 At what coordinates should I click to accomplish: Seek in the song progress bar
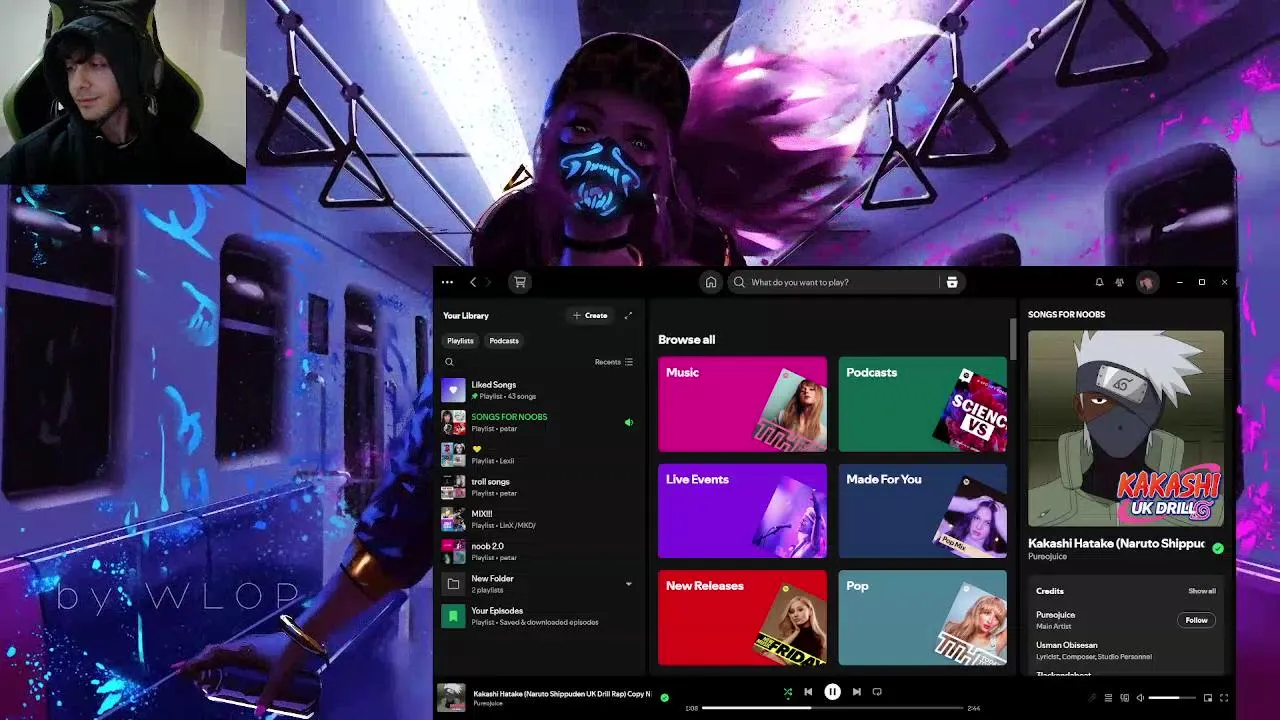[832, 708]
